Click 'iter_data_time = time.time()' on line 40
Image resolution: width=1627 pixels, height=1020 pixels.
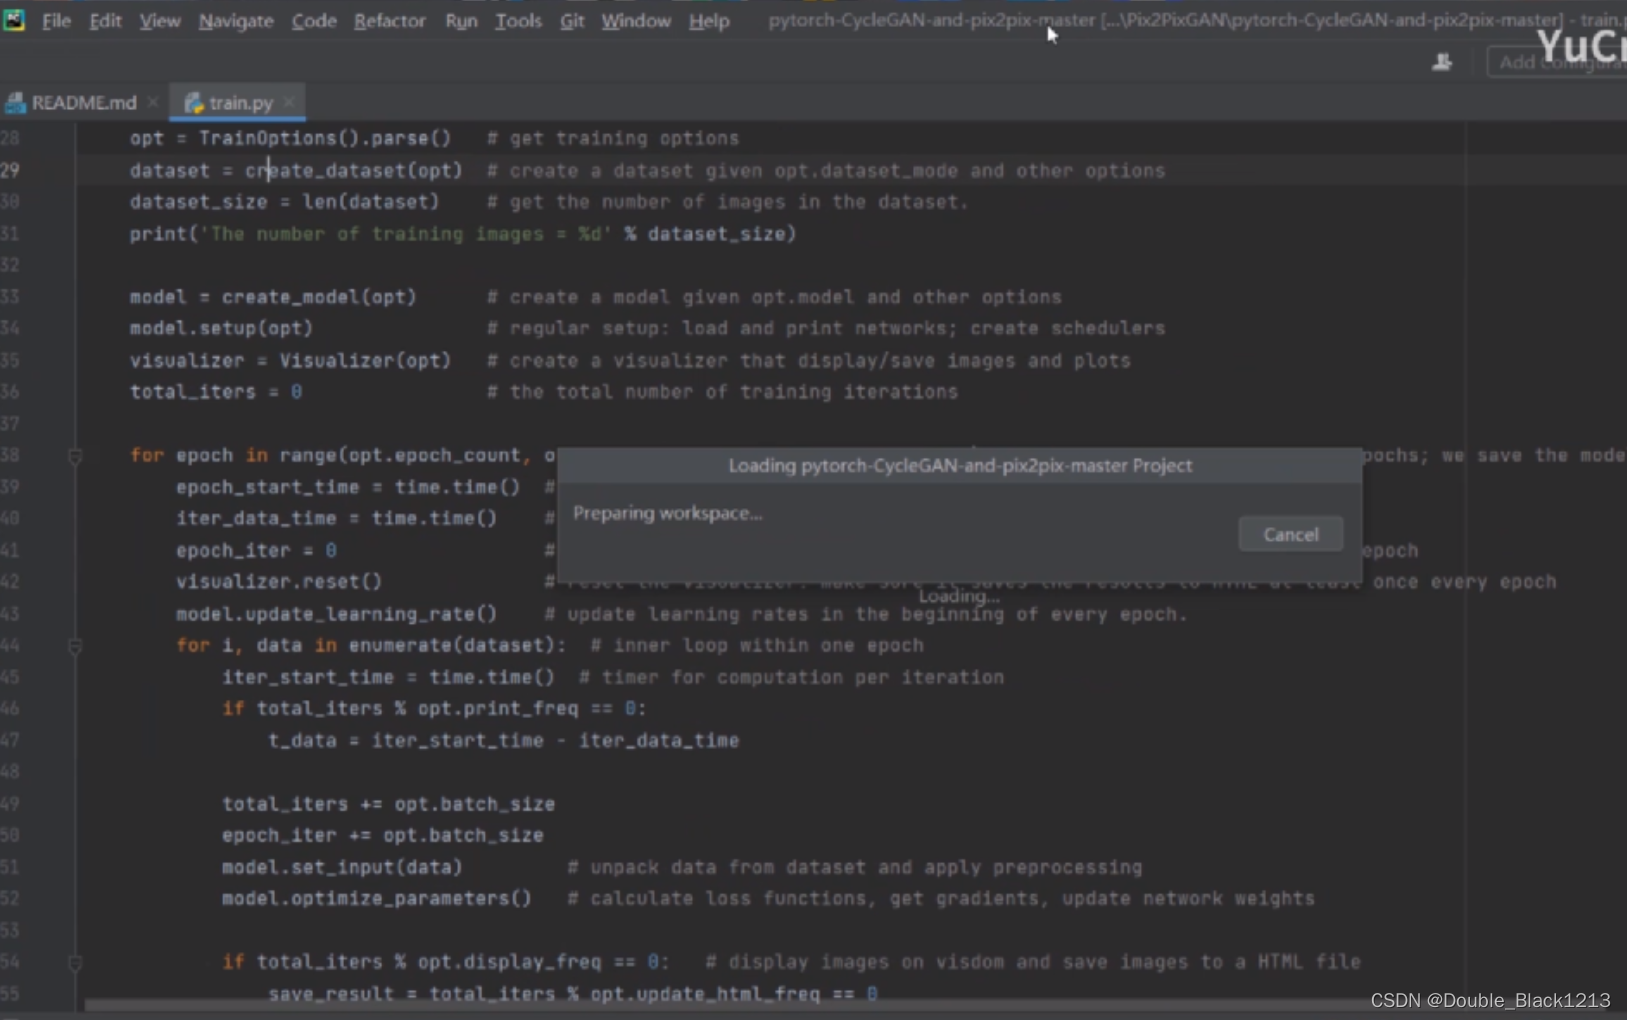[337, 518]
